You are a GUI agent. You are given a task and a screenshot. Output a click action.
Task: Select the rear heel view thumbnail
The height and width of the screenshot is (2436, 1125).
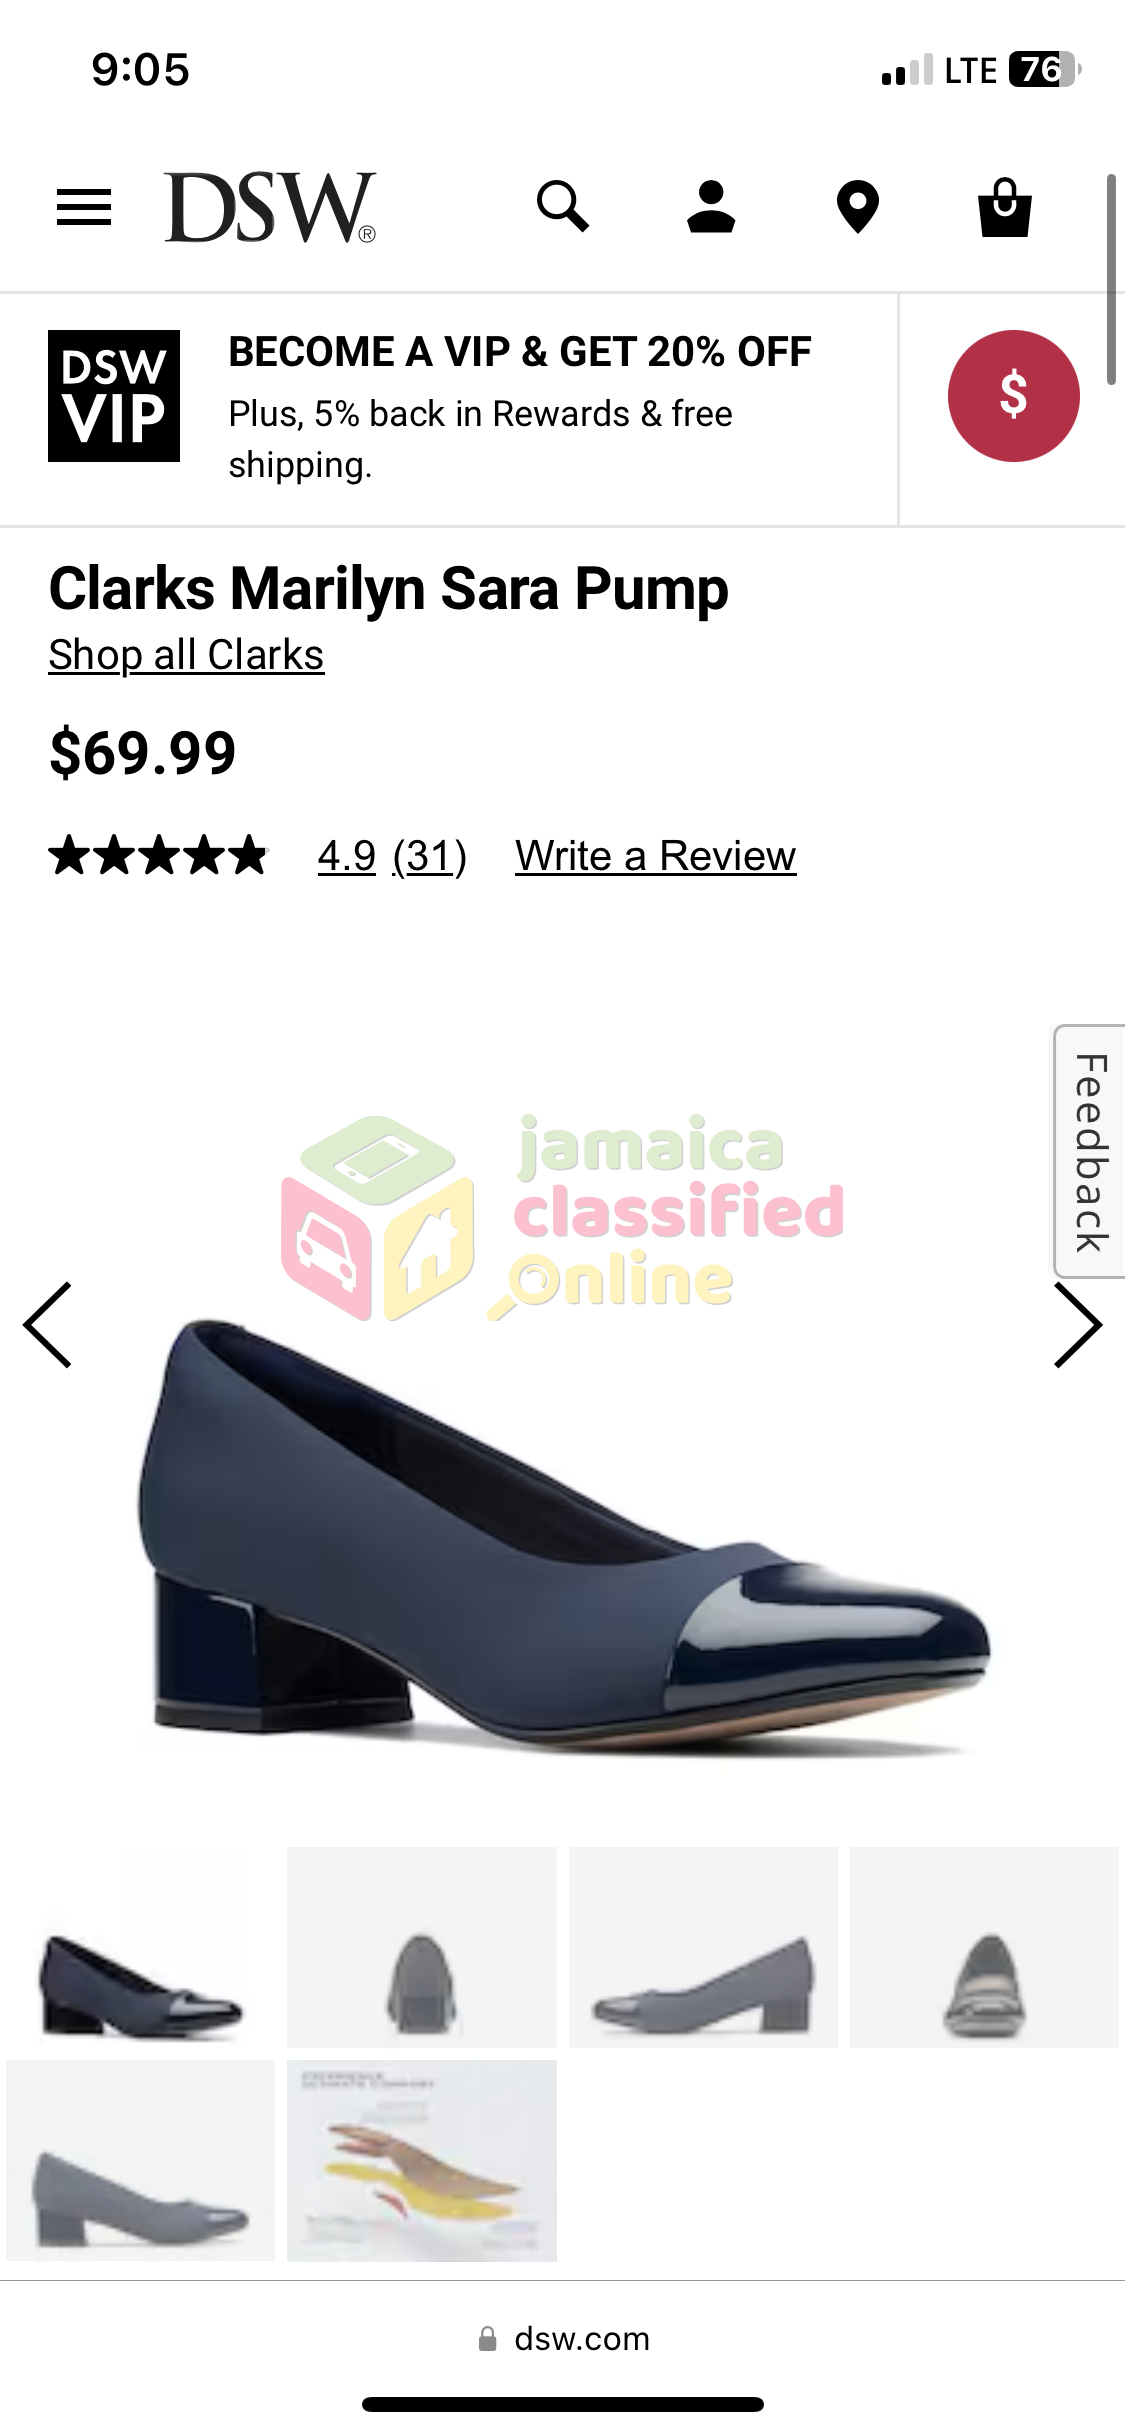point(422,1947)
